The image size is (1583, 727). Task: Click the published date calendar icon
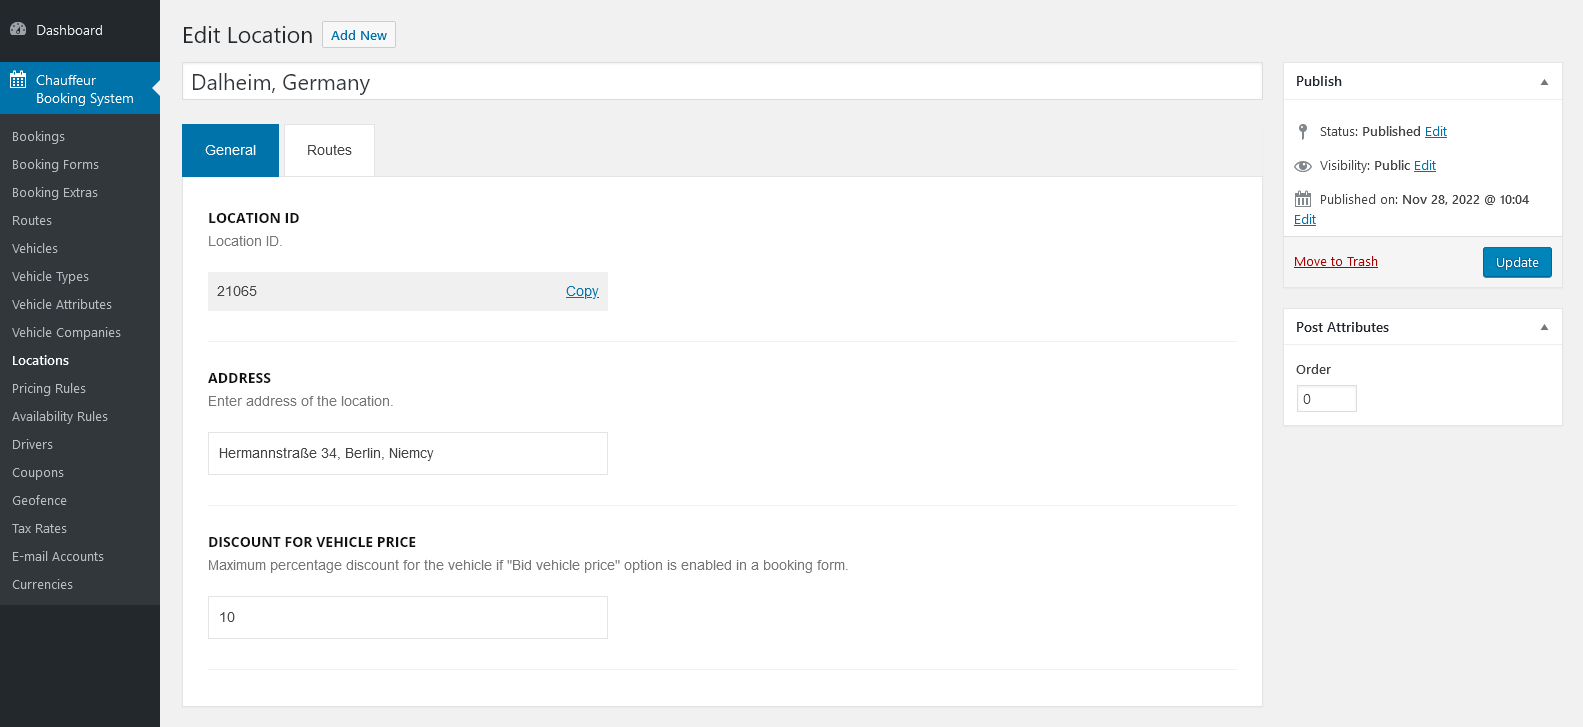[1302, 199]
